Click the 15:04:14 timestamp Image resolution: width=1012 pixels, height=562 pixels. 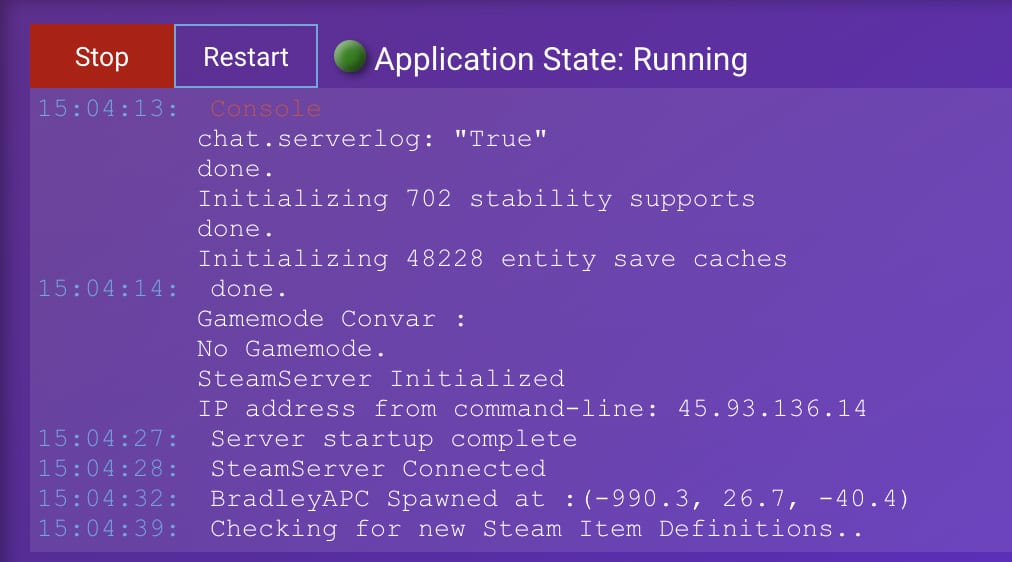[108, 289]
